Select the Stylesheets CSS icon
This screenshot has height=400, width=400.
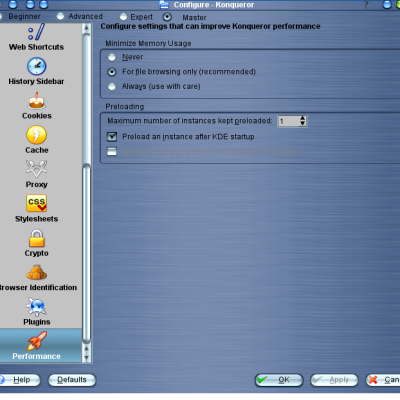tap(36, 203)
